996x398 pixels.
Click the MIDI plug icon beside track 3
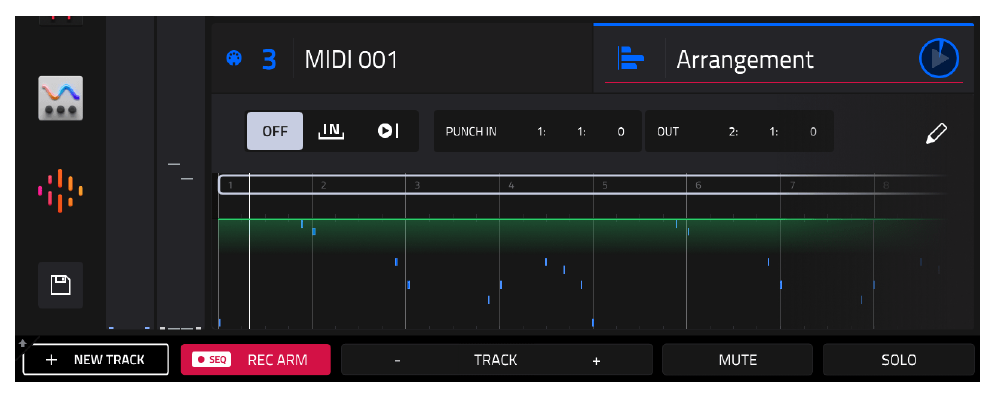click(x=234, y=59)
